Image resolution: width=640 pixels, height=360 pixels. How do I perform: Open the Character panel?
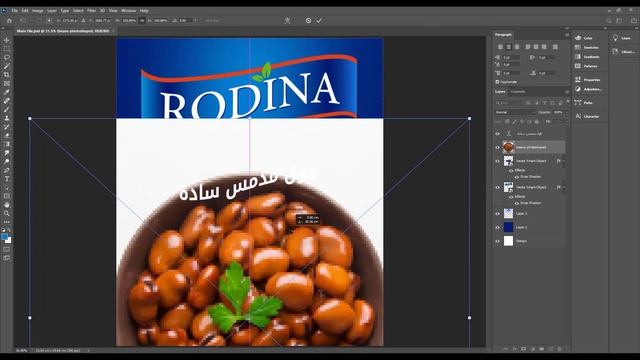point(587,116)
